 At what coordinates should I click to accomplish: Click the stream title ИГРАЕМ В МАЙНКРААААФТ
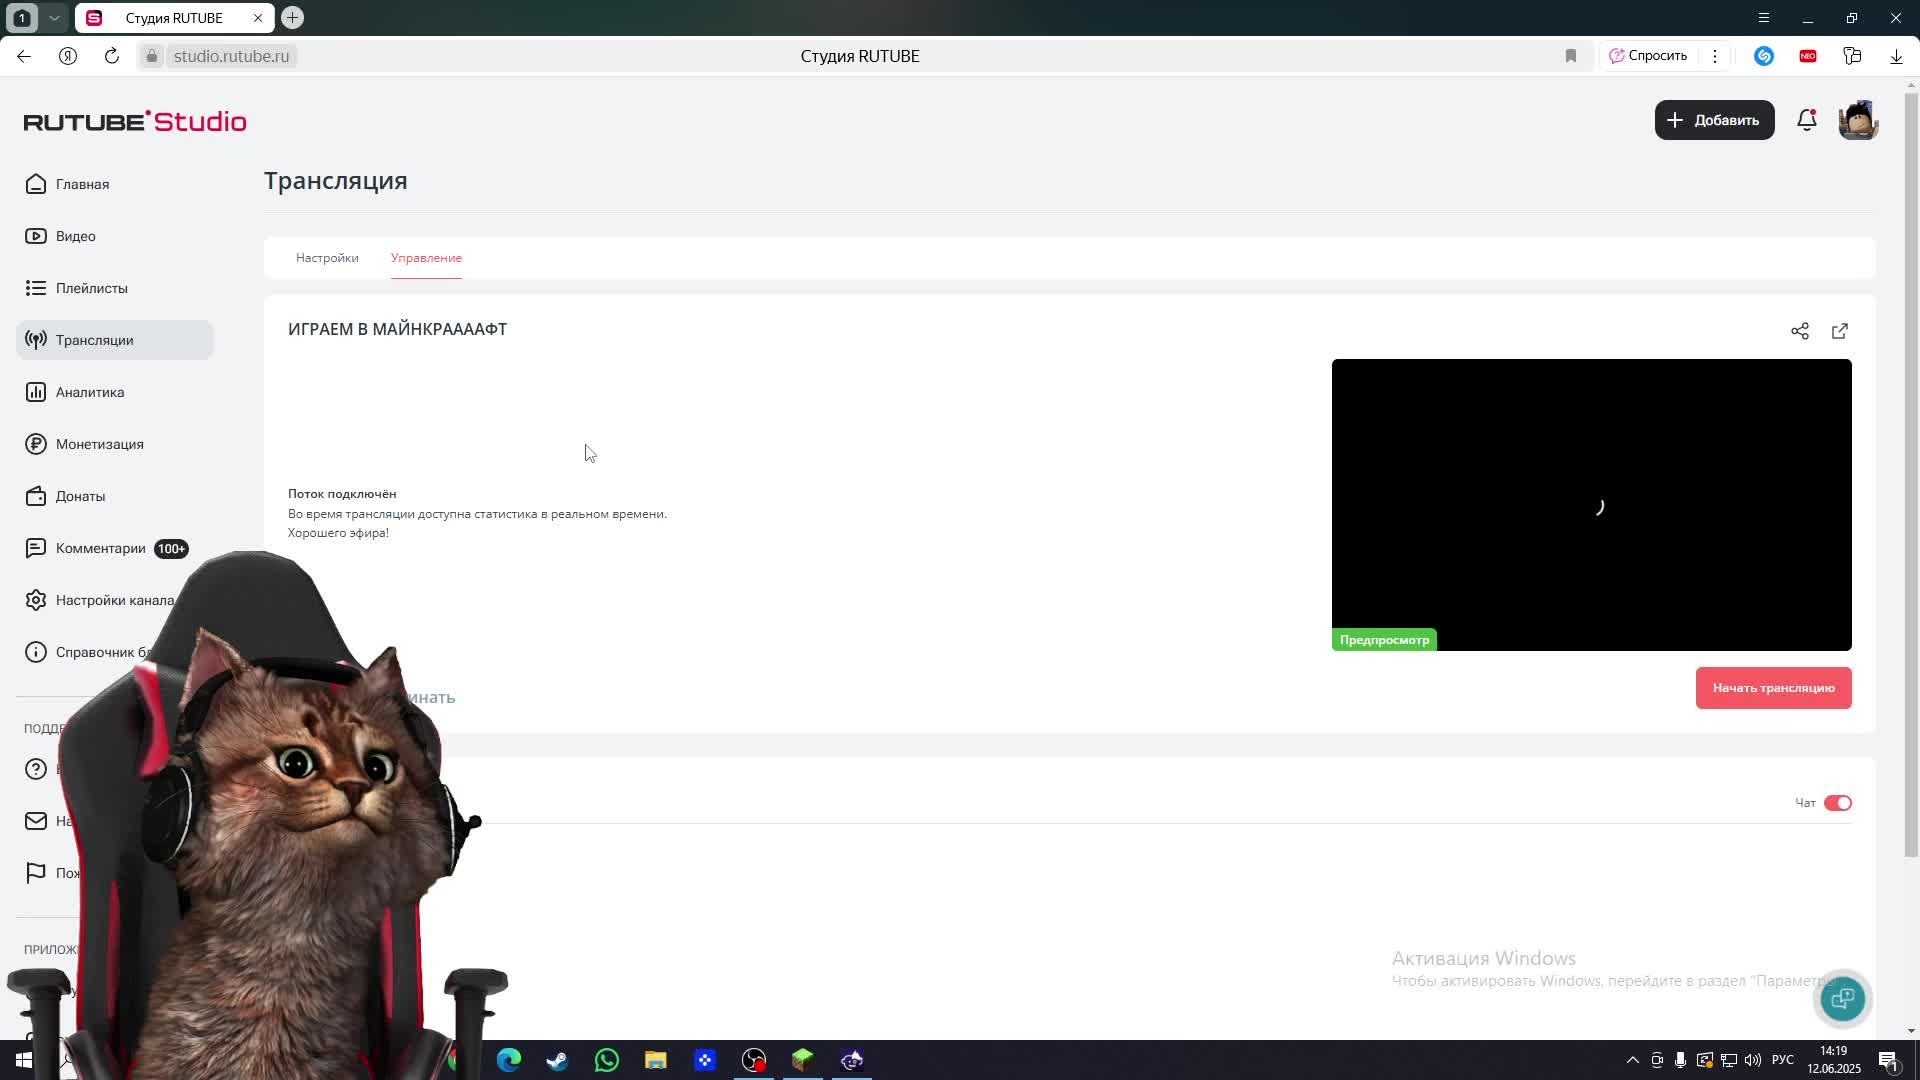tap(397, 329)
